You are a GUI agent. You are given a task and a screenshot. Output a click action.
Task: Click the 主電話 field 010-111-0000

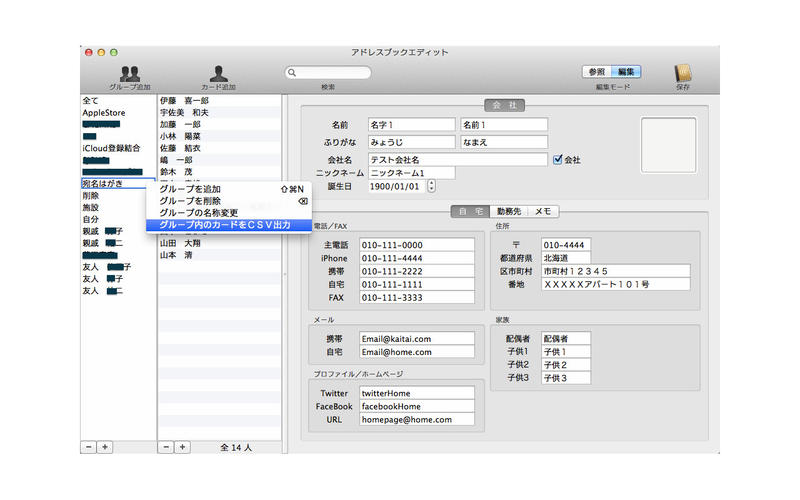coord(417,245)
